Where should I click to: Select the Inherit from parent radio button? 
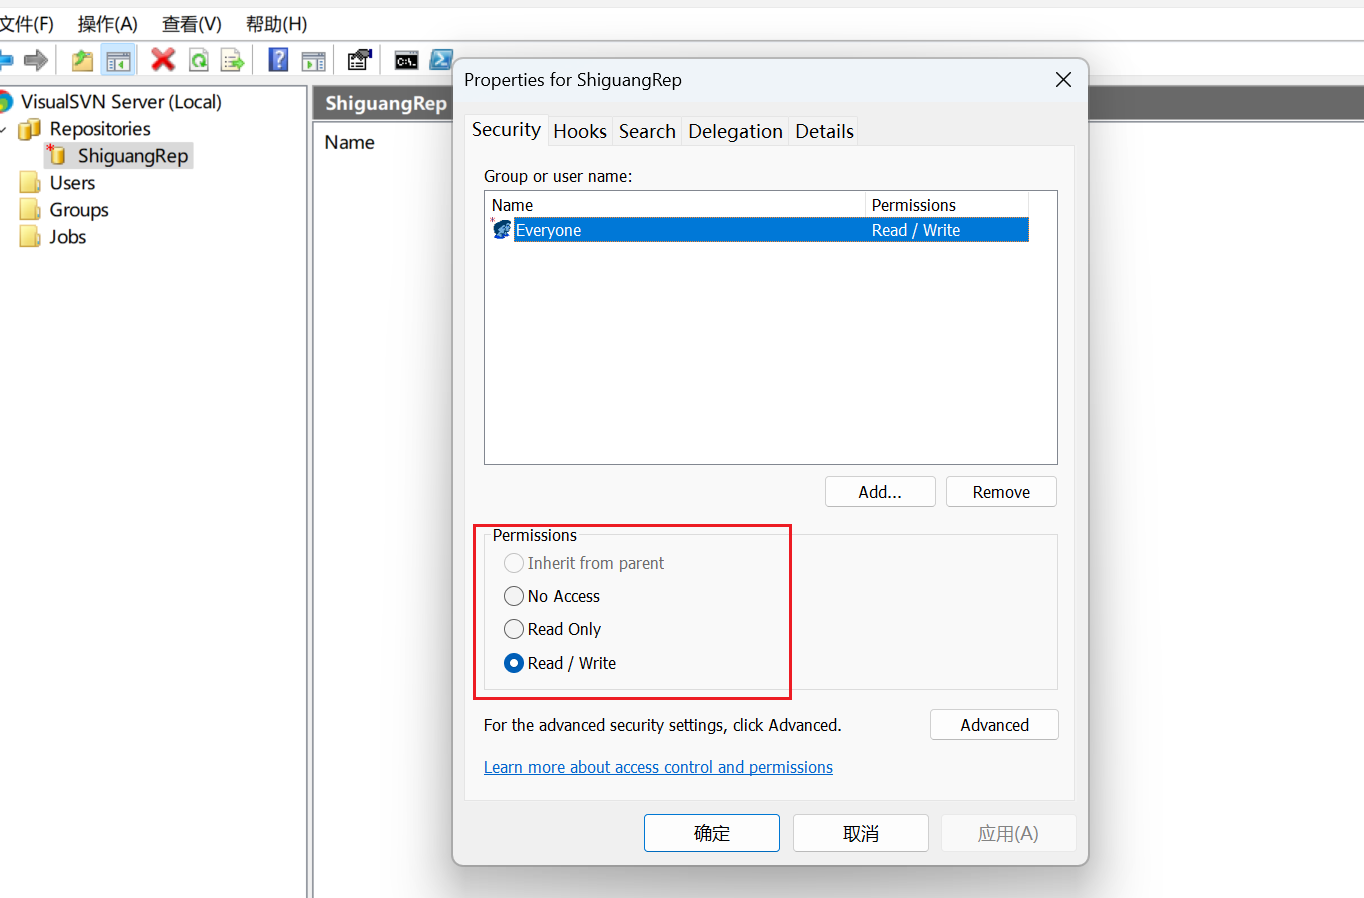(514, 563)
